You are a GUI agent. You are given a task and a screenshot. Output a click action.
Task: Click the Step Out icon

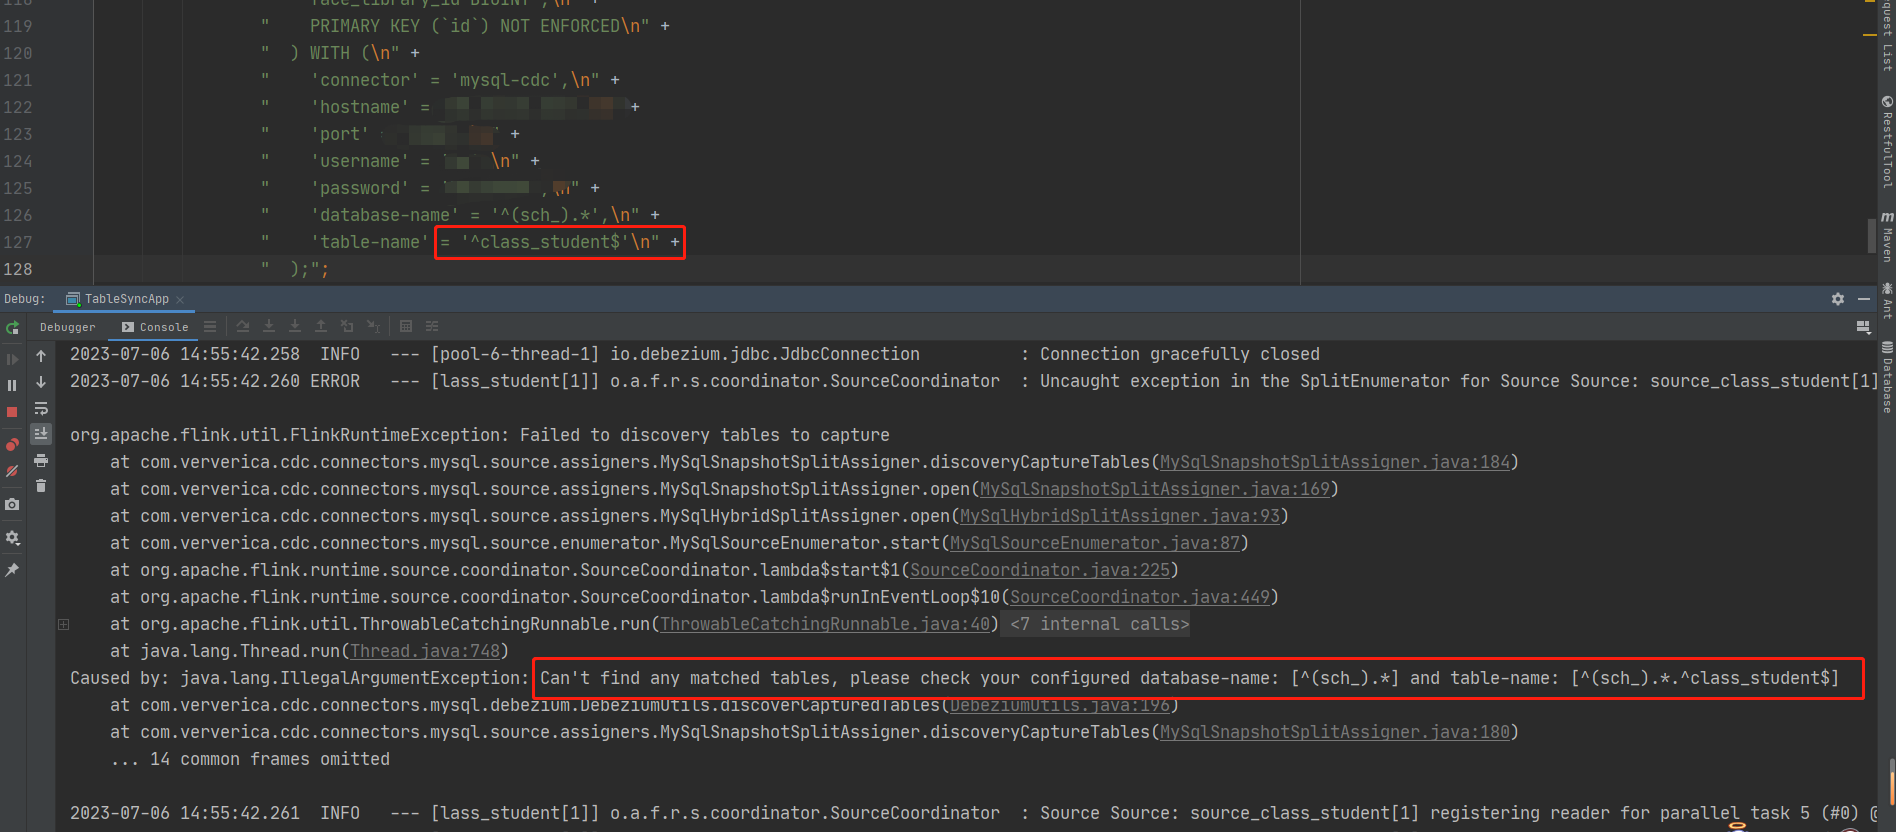pyautogui.click(x=321, y=327)
